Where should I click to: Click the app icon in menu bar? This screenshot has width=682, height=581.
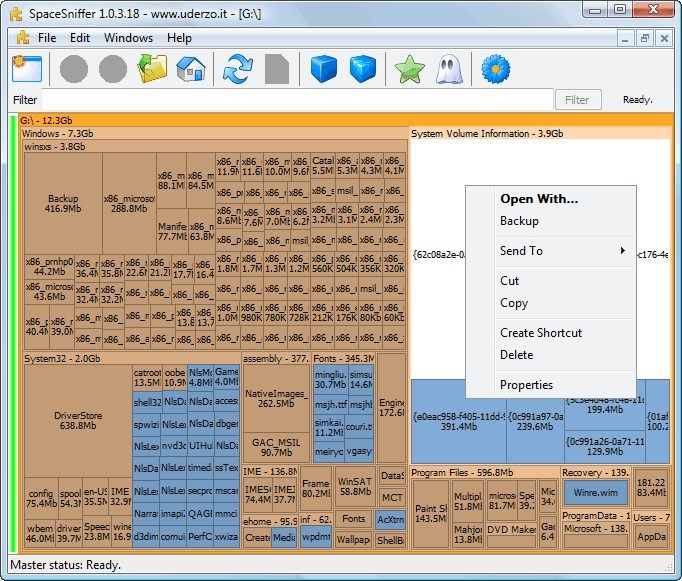(x=23, y=38)
